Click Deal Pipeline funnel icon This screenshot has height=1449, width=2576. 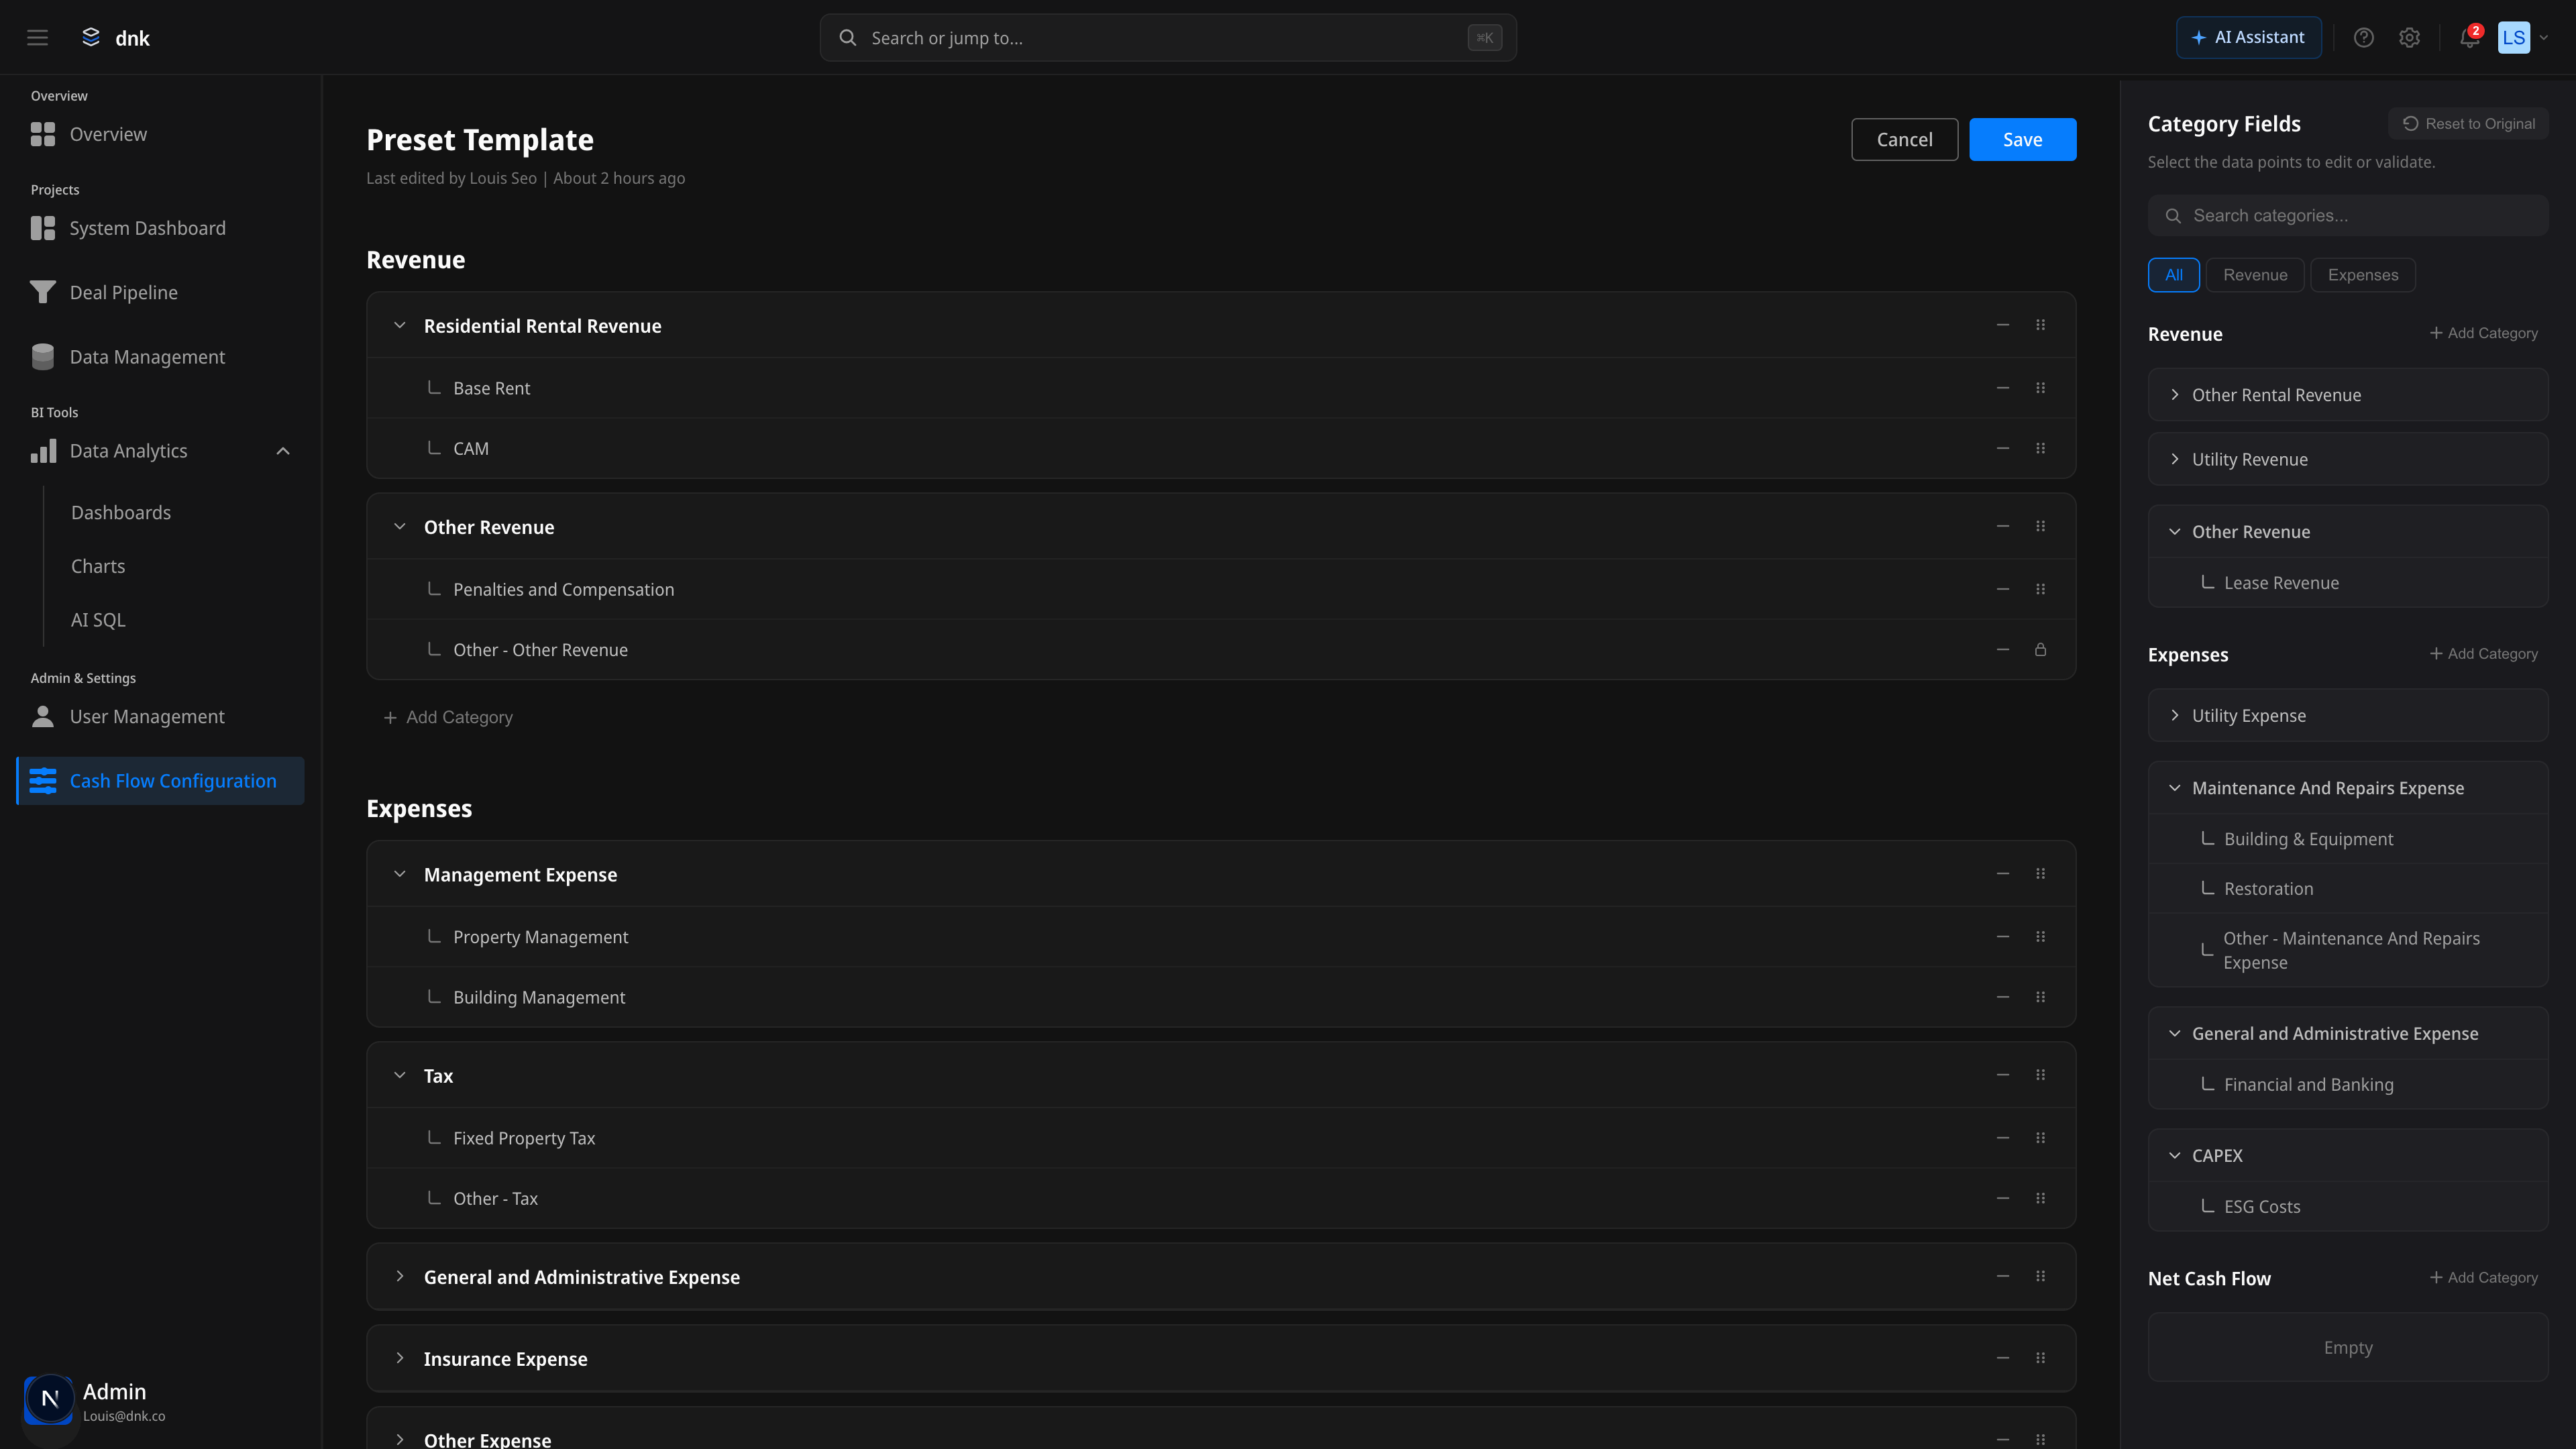pyautogui.click(x=43, y=292)
